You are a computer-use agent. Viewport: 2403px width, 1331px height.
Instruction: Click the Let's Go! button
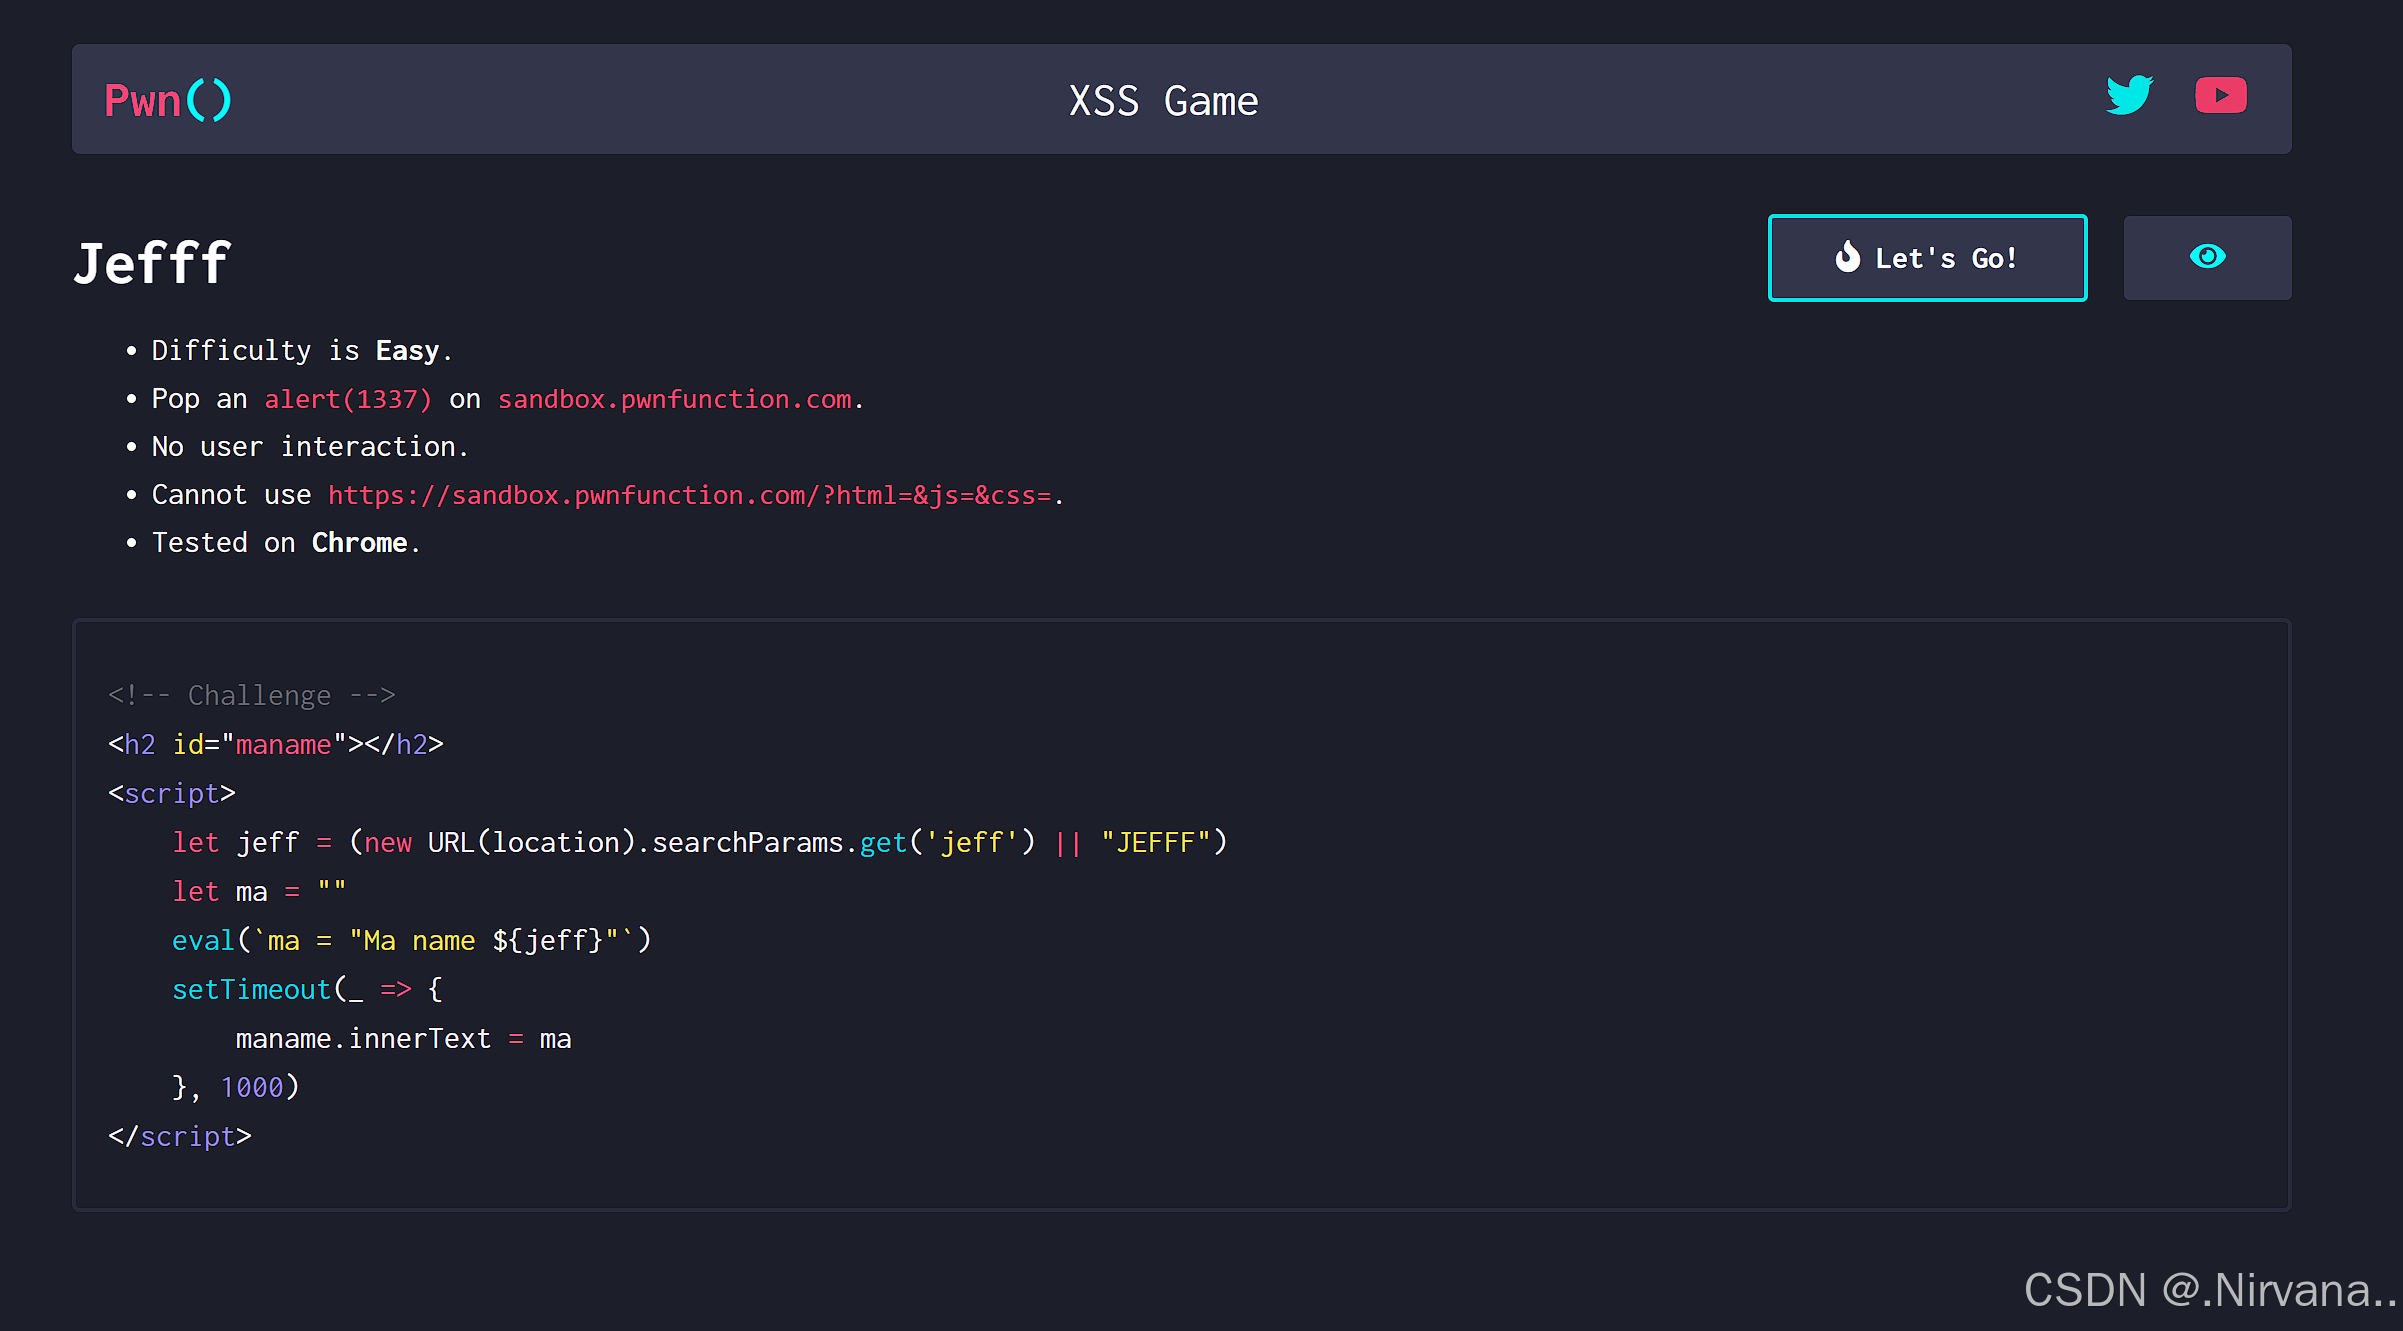coord(1927,258)
